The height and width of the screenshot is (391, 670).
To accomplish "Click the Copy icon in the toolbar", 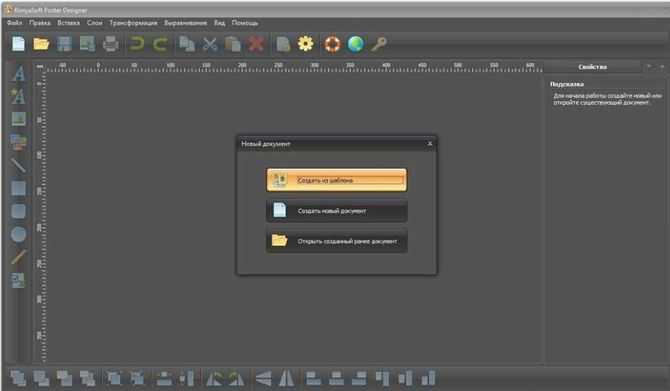I will click(187, 44).
